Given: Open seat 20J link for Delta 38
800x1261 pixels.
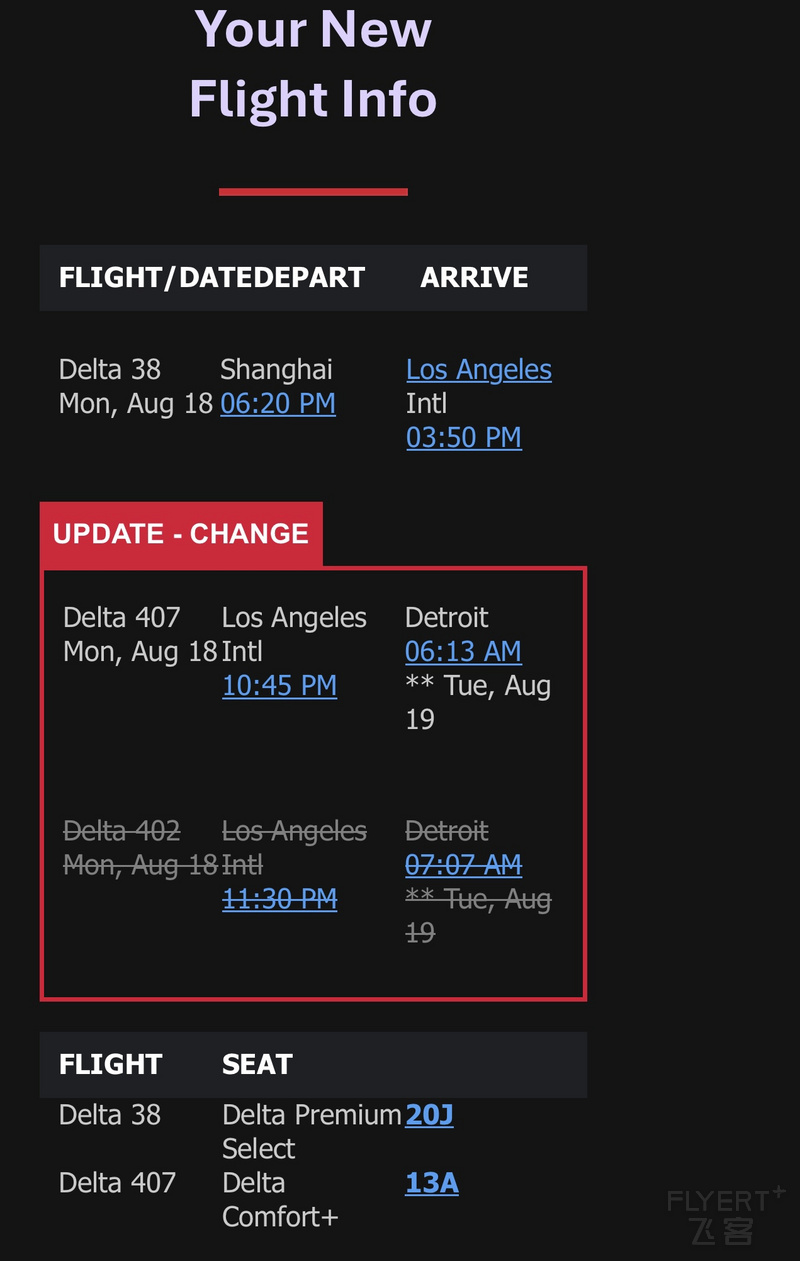Looking at the screenshot, I should [430, 1115].
